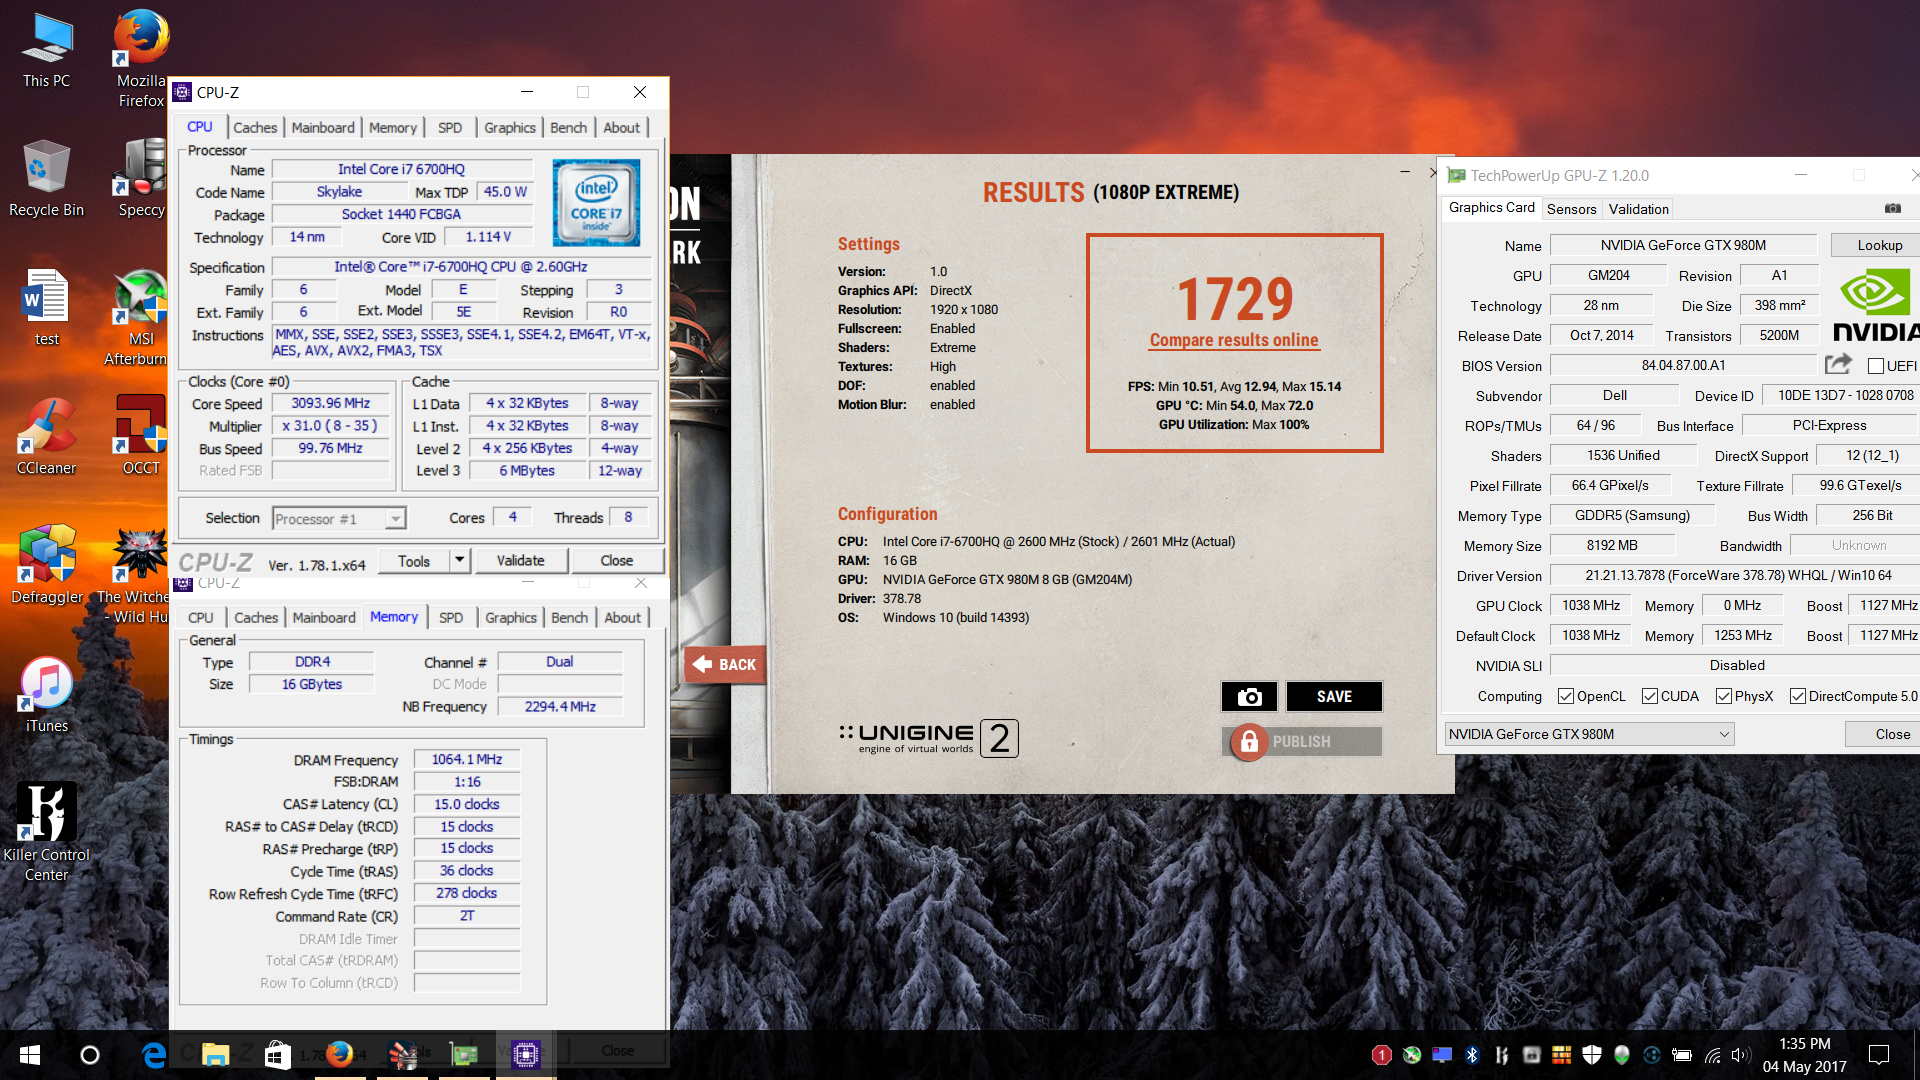The width and height of the screenshot is (1920, 1080).
Task: Click the SAVE button in Unigine results
Action: click(x=1334, y=697)
